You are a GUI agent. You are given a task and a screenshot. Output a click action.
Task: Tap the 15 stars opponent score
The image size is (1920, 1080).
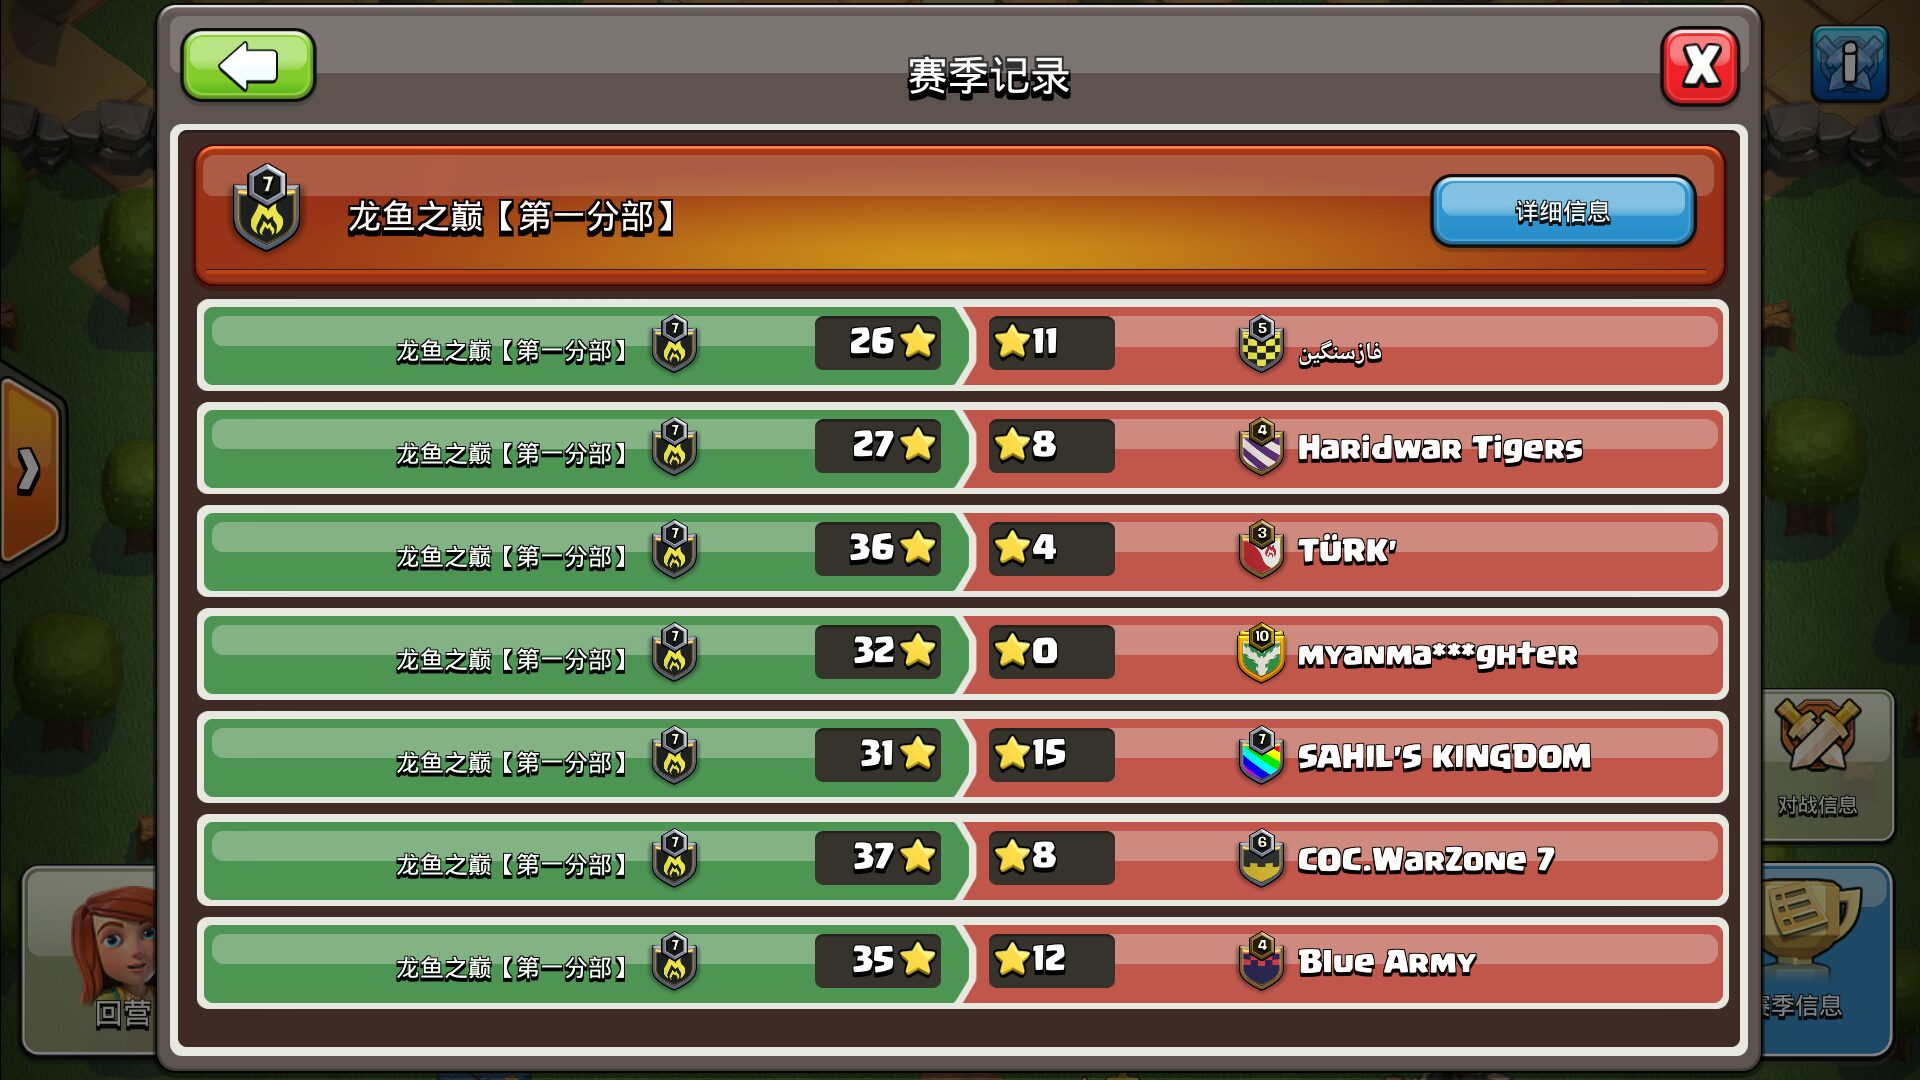(x=1051, y=755)
